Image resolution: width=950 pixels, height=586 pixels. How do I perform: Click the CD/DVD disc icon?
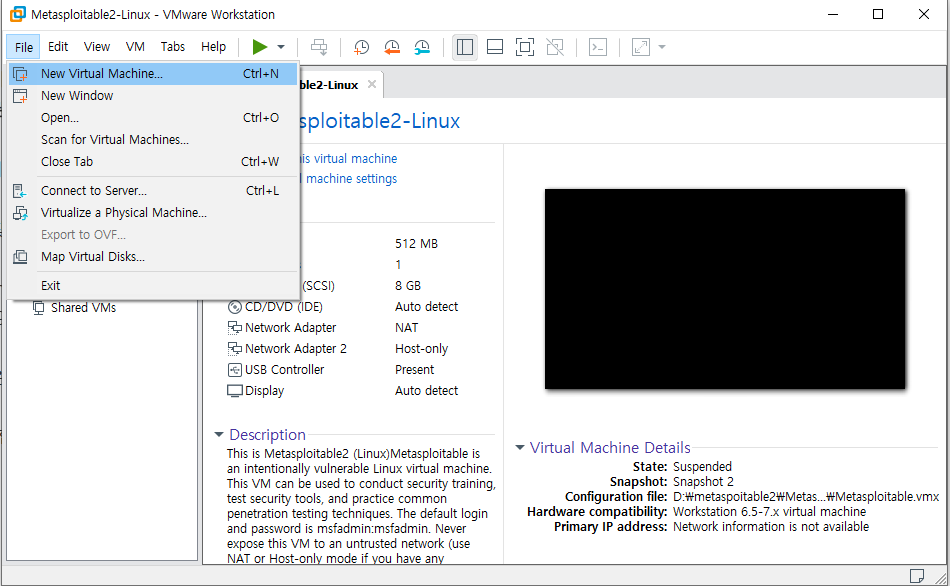click(234, 307)
